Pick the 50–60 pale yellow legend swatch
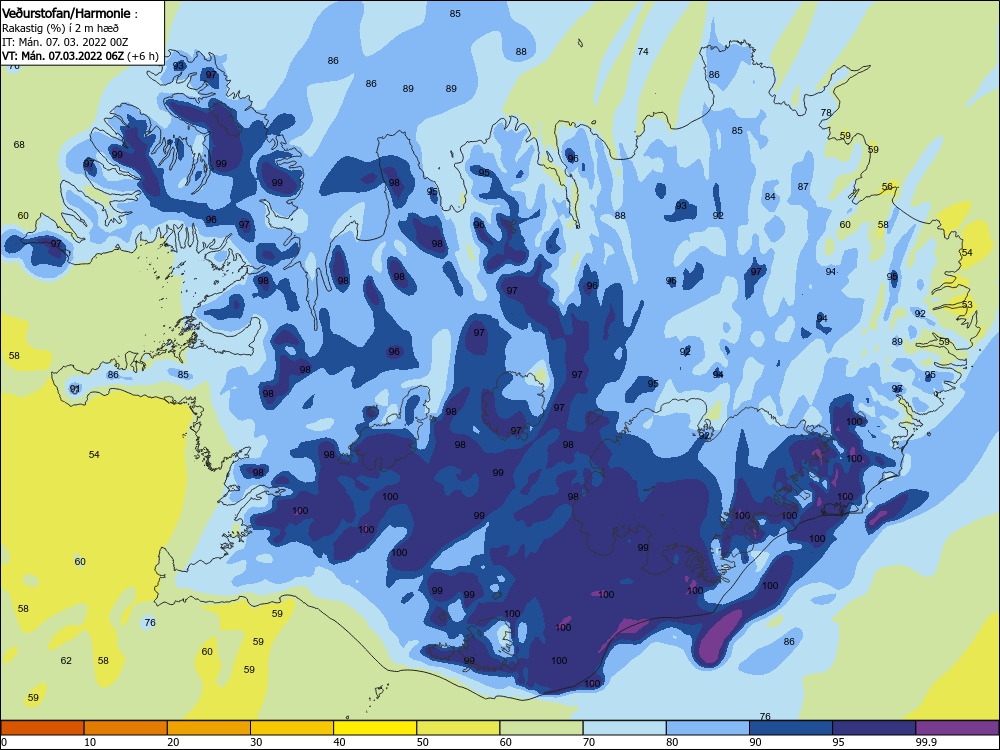The image size is (1000, 750). click(458, 728)
